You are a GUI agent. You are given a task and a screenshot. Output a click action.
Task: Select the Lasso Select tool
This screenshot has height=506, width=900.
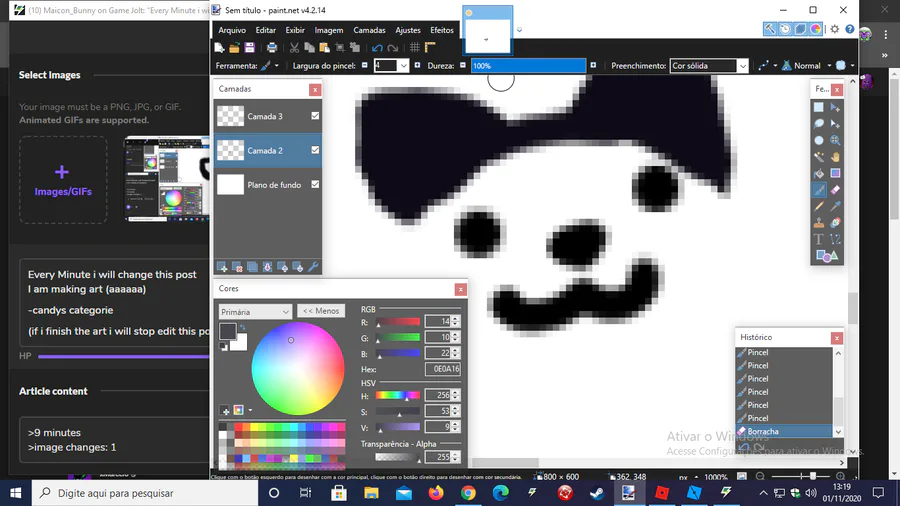click(818, 124)
